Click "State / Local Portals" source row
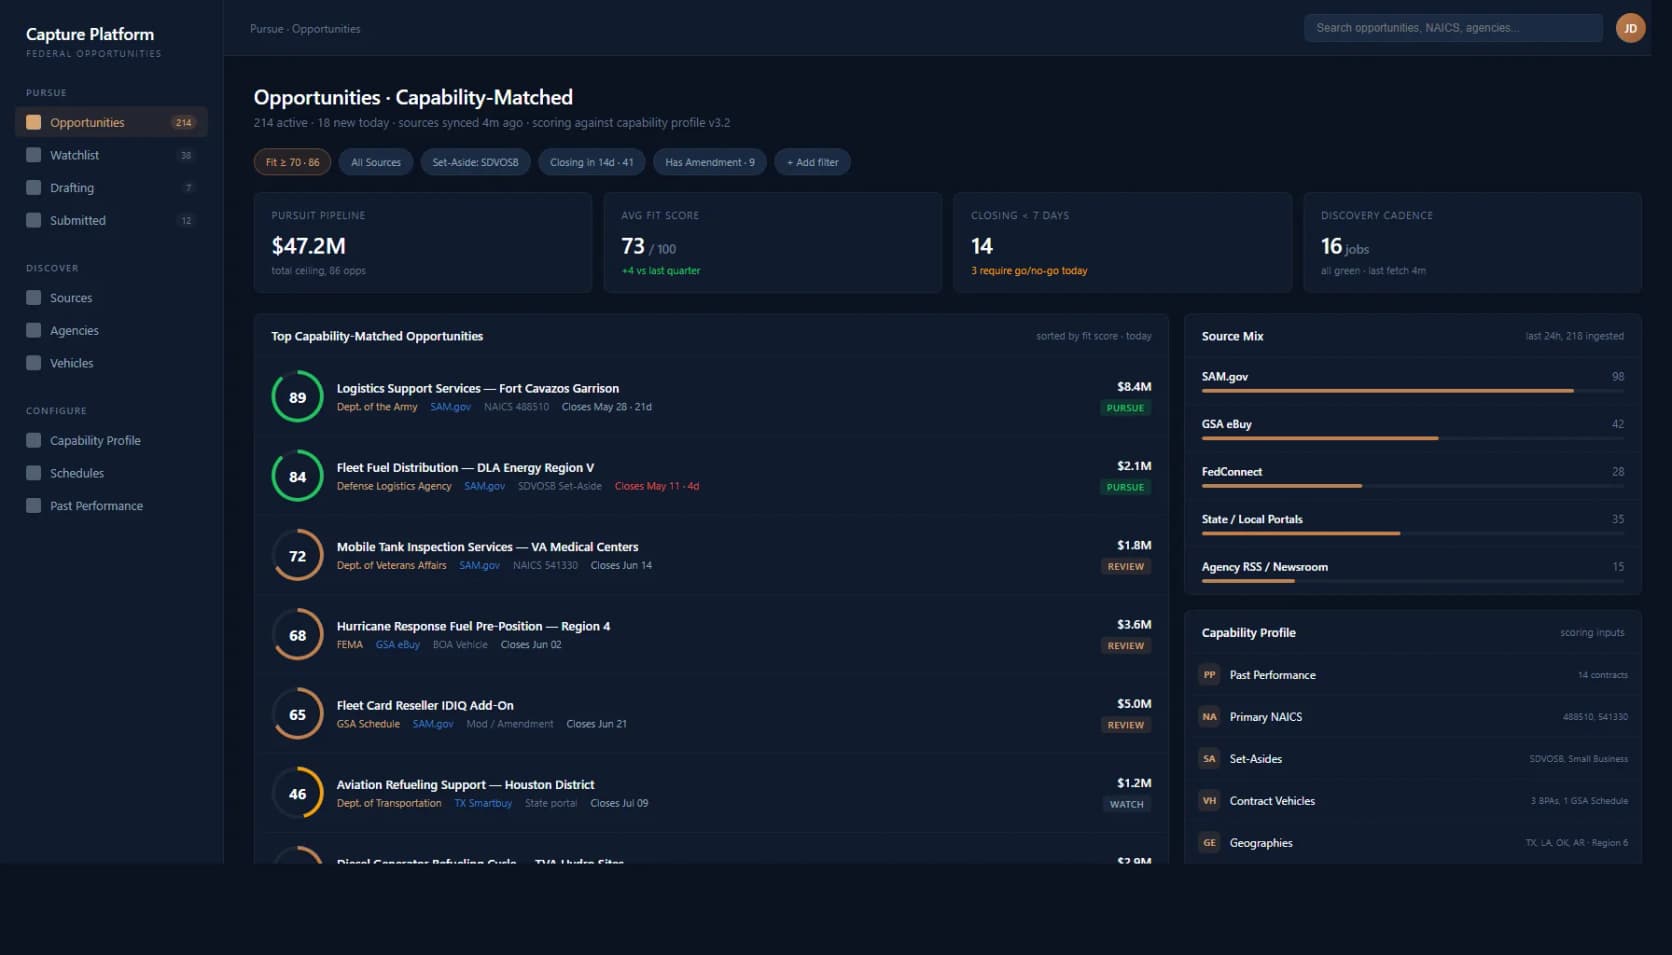Viewport: 1672px width, 955px height. [1412, 523]
